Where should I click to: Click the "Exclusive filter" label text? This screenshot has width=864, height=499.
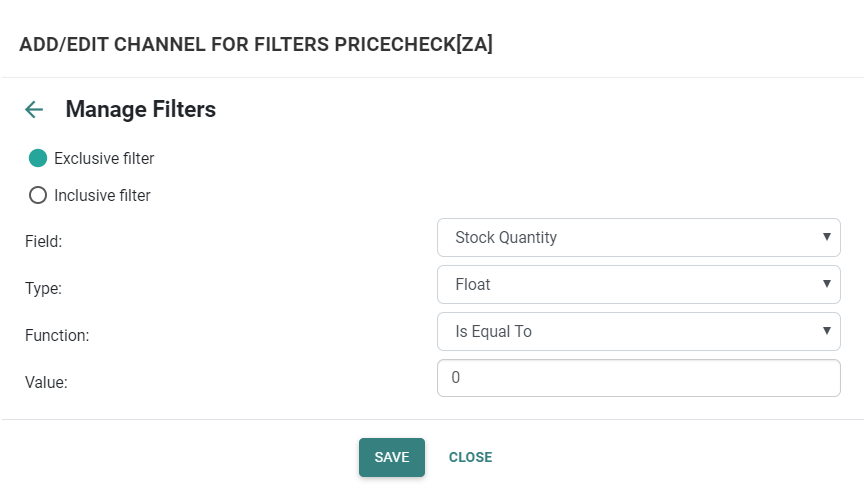(x=104, y=158)
